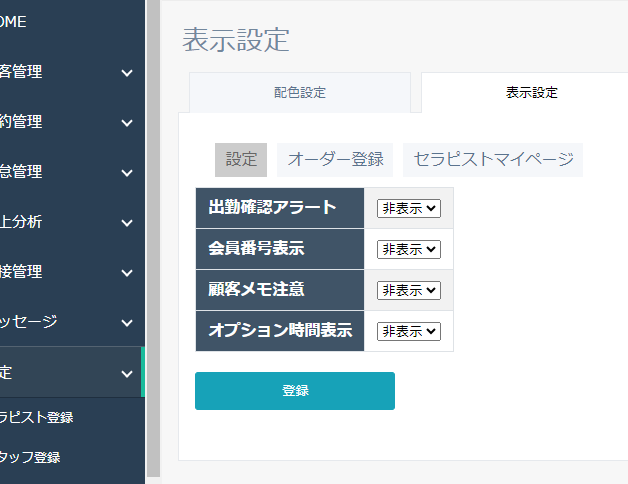628x484 pixels.
Task: Select the 設定 sub-tab
Action: (x=241, y=159)
